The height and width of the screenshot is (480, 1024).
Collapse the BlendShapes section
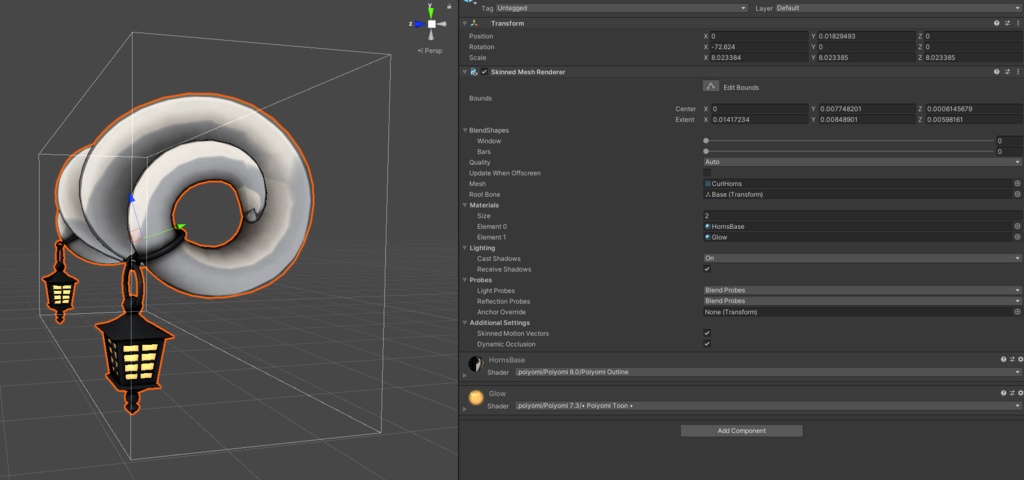tap(464, 131)
